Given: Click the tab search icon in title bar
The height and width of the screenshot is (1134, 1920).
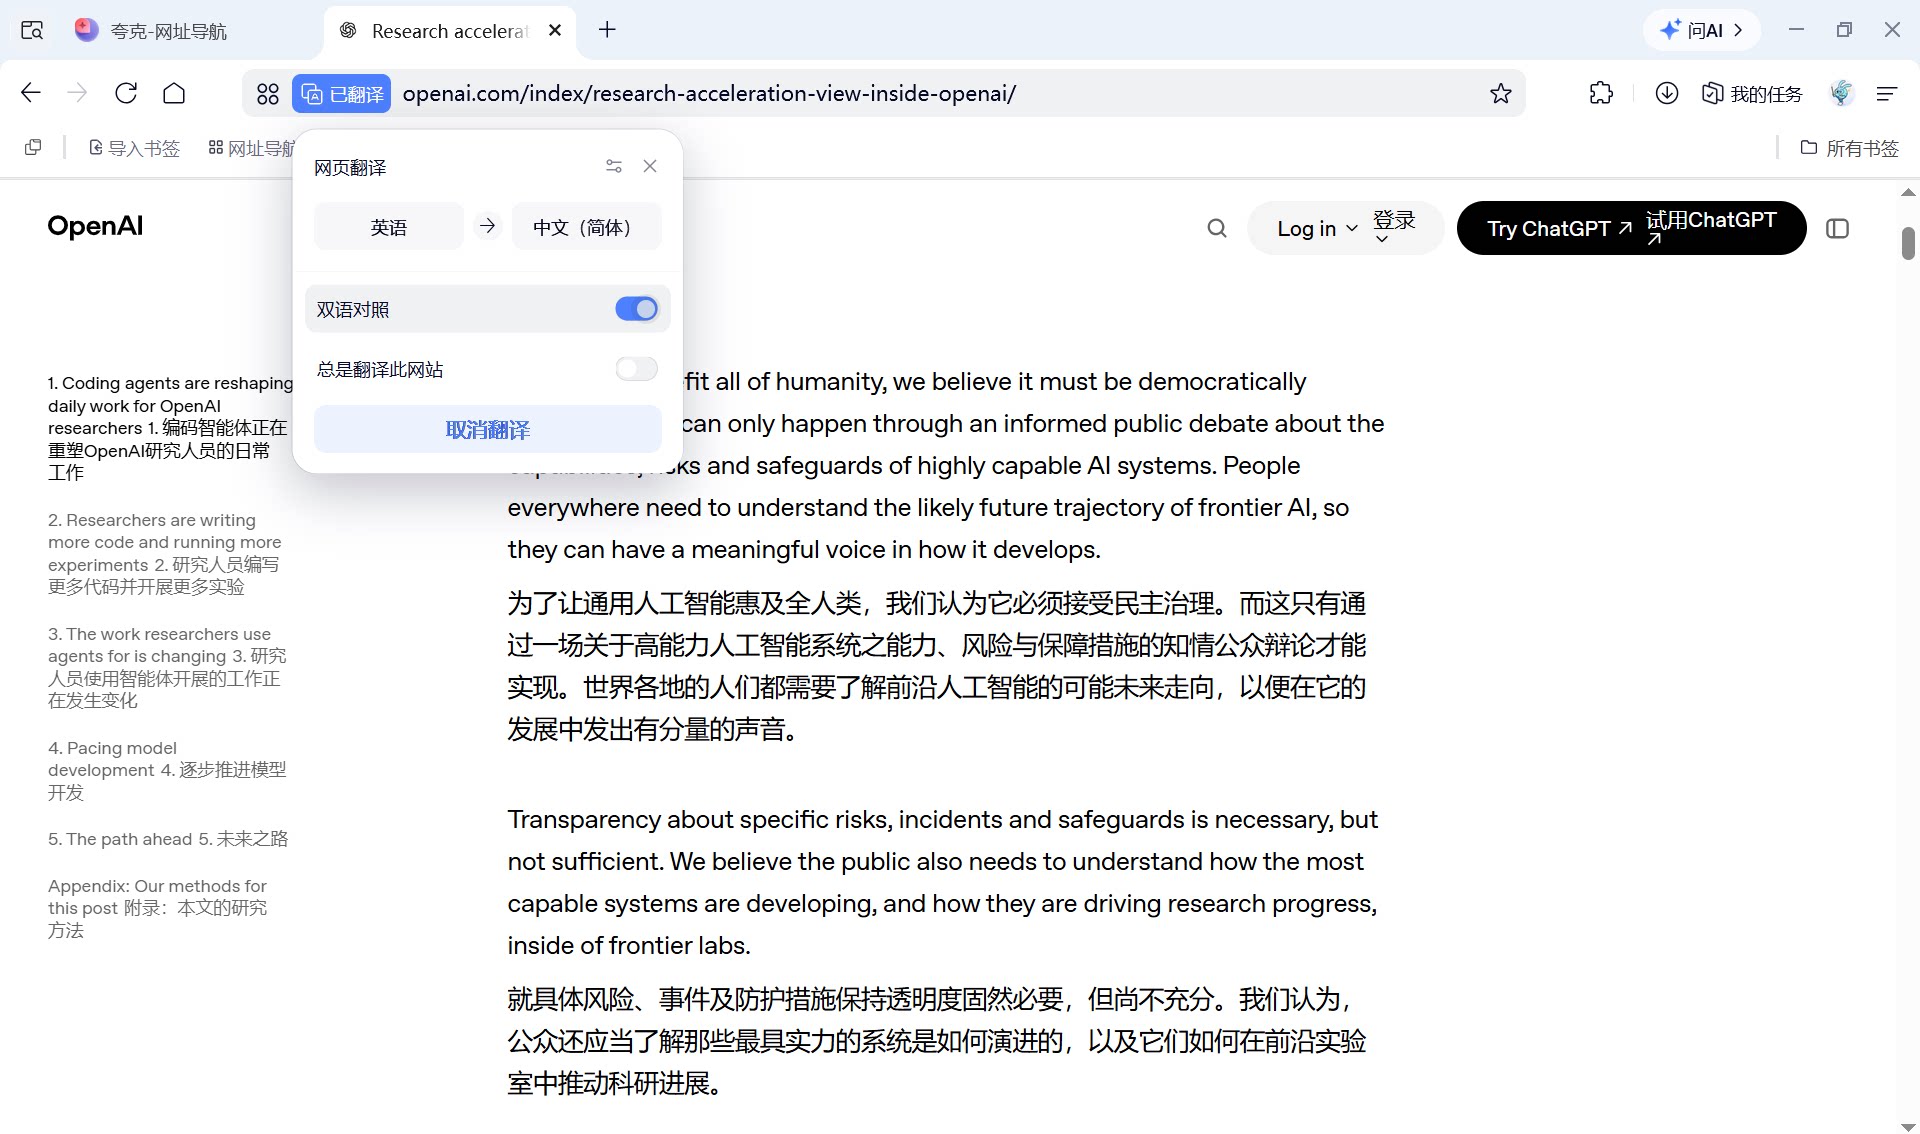Looking at the screenshot, I should coord(32,30).
